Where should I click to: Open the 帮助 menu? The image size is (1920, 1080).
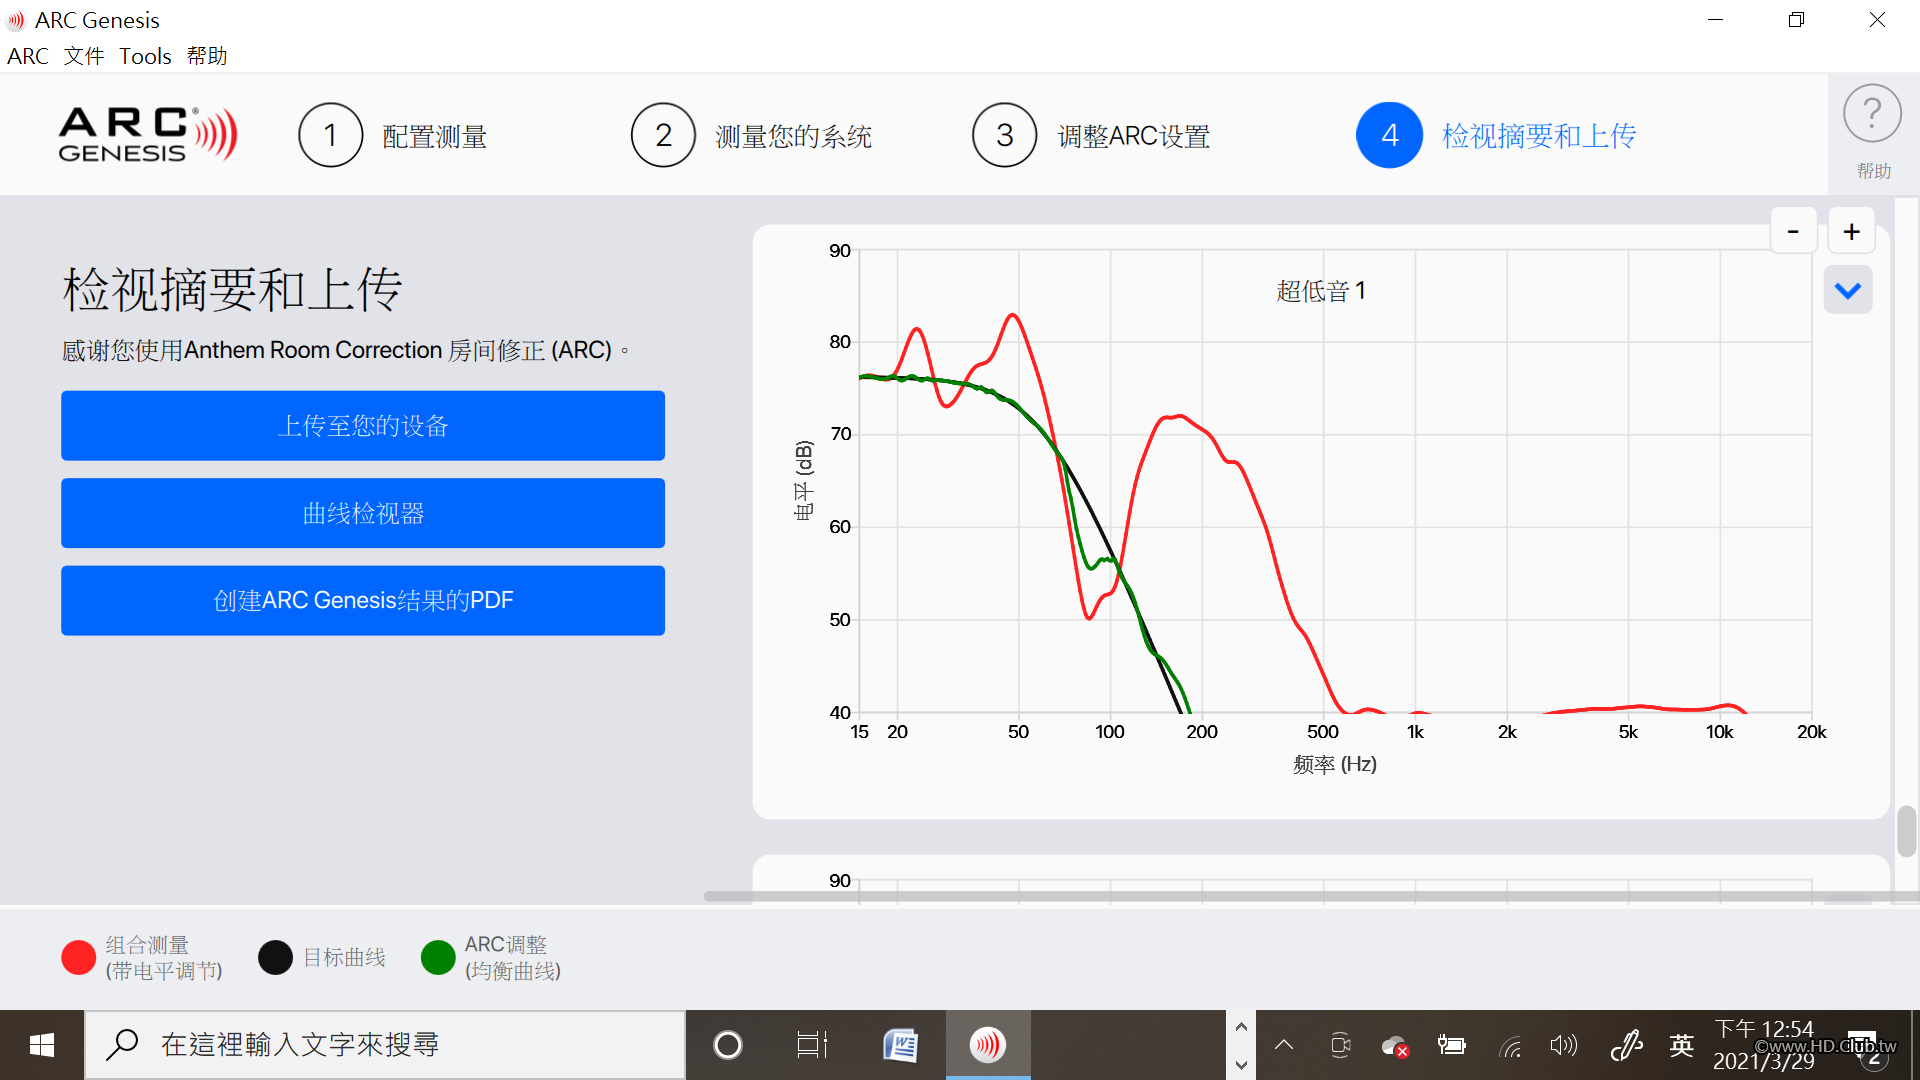pos(207,56)
